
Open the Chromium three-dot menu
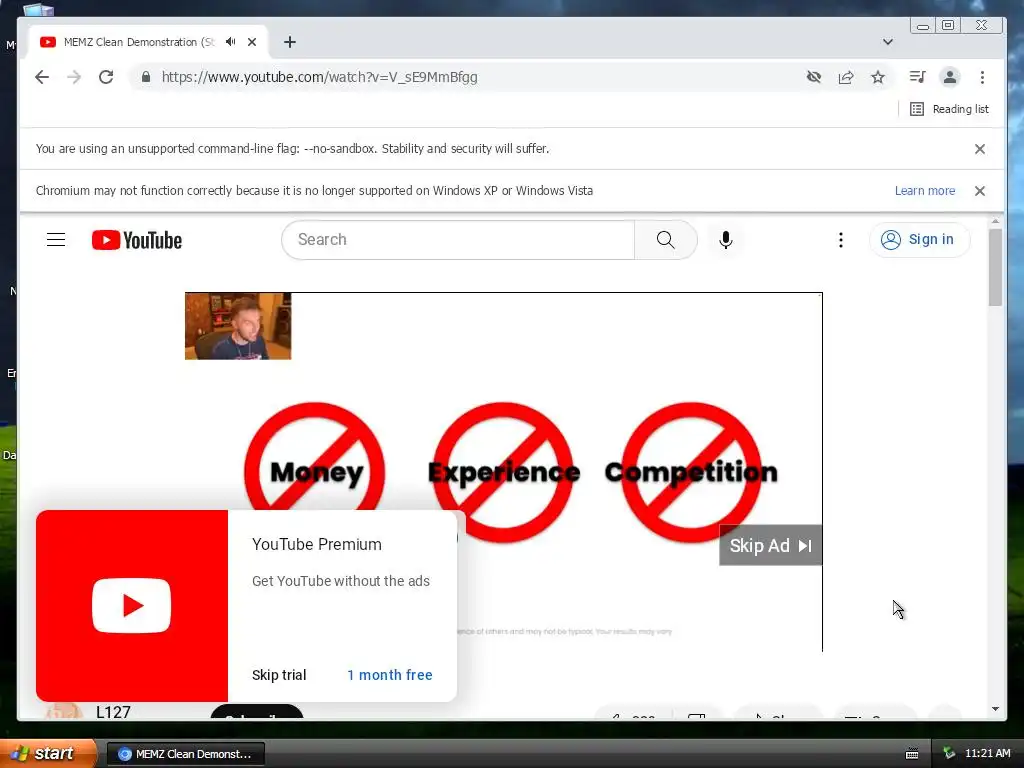982,77
